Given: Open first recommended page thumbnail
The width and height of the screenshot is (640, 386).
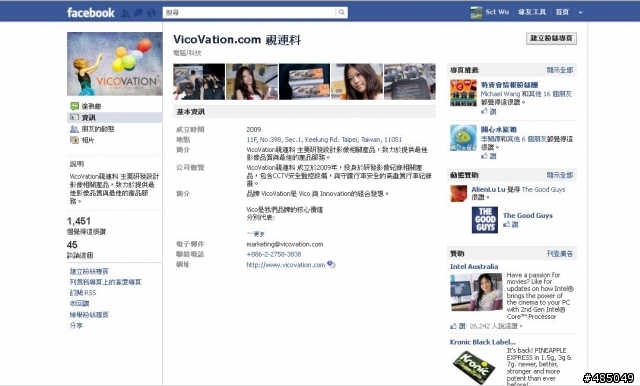Looking at the screenshot, I should coord(463,93).
